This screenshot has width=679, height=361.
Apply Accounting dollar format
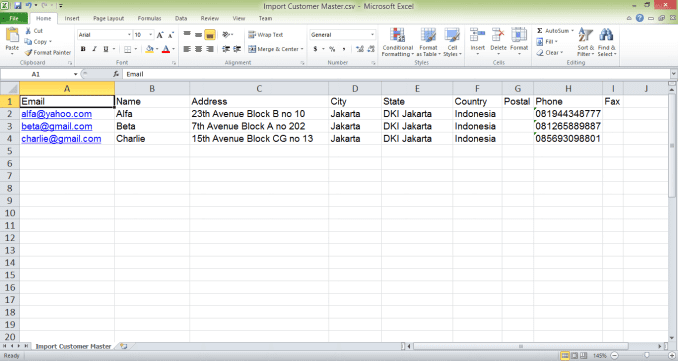point(316,49)
